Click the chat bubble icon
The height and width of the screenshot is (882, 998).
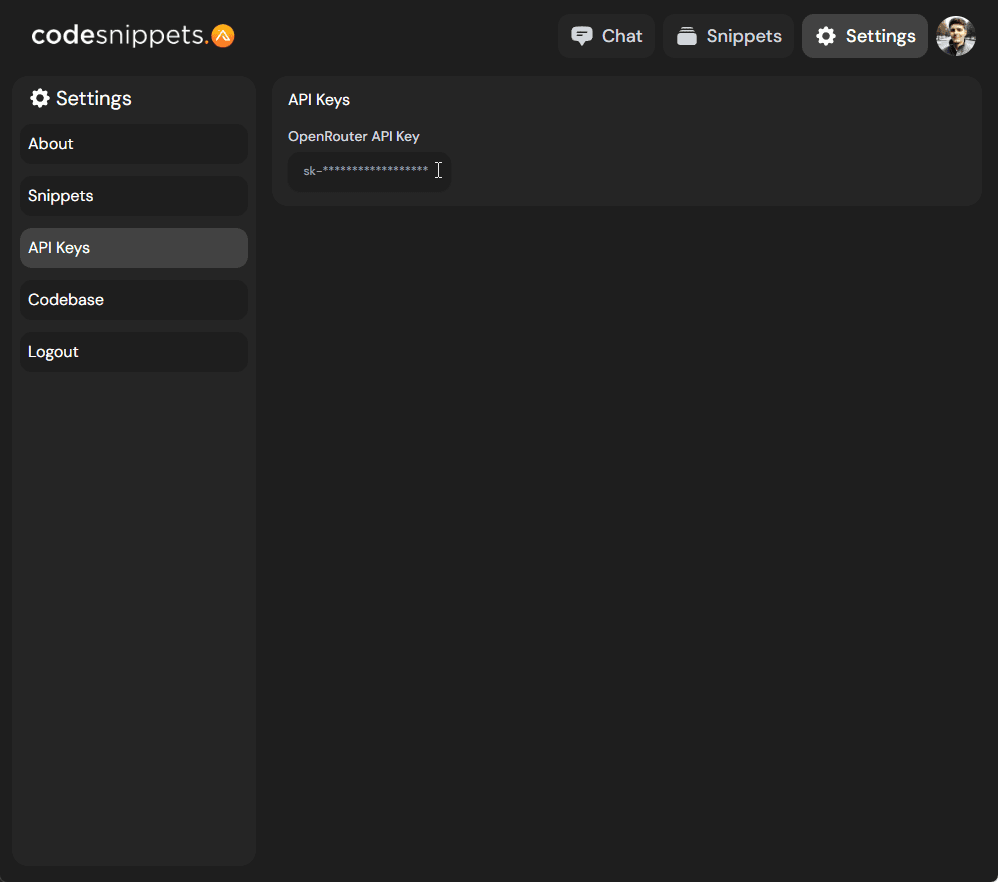[582, 36]
